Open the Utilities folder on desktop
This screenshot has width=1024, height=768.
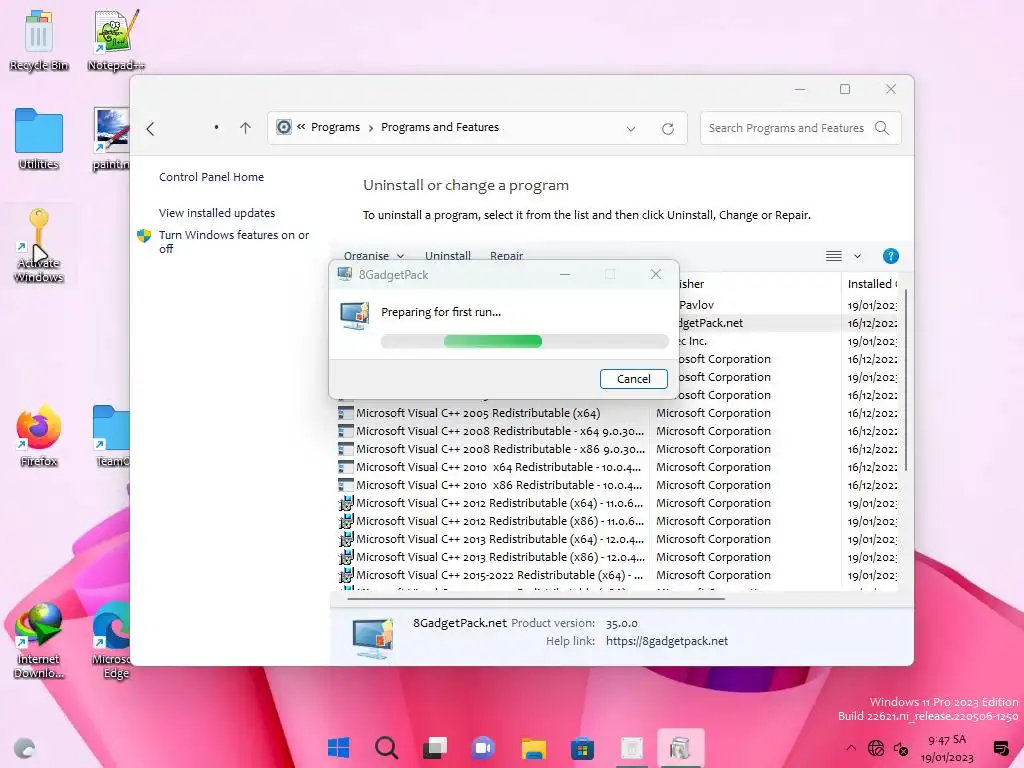(x=39, y=138)
